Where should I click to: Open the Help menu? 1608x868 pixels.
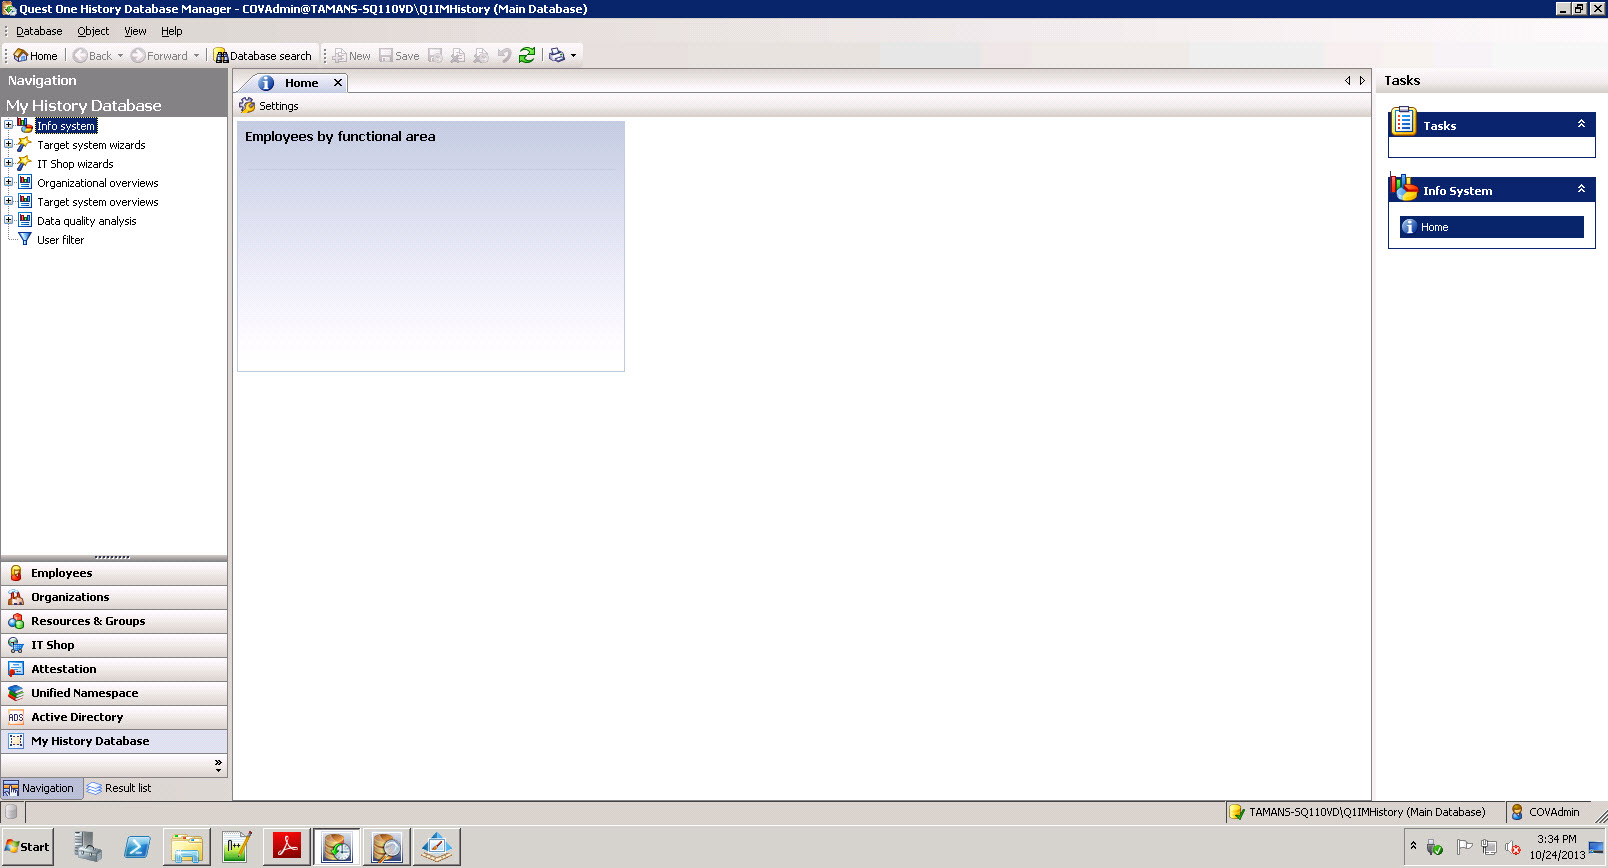(x=172, y=31)
